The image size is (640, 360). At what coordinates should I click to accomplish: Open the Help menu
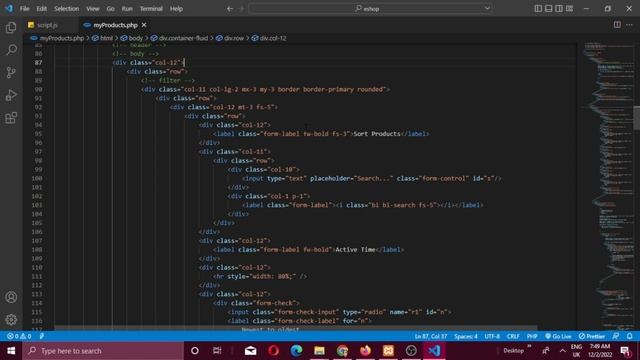pos(176,9)
